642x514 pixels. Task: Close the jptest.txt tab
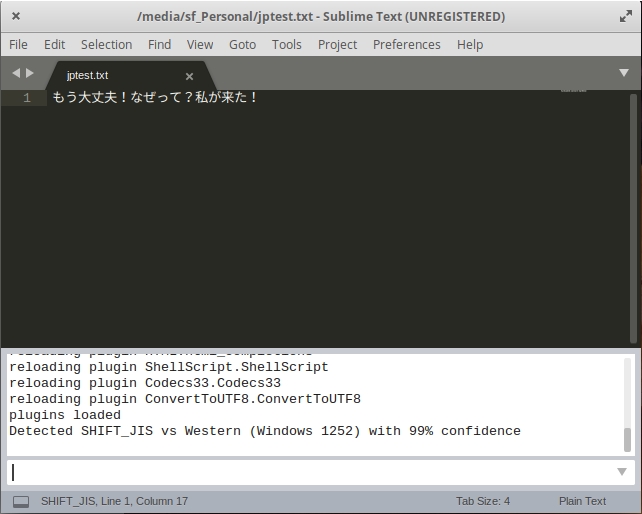[189, 76]
